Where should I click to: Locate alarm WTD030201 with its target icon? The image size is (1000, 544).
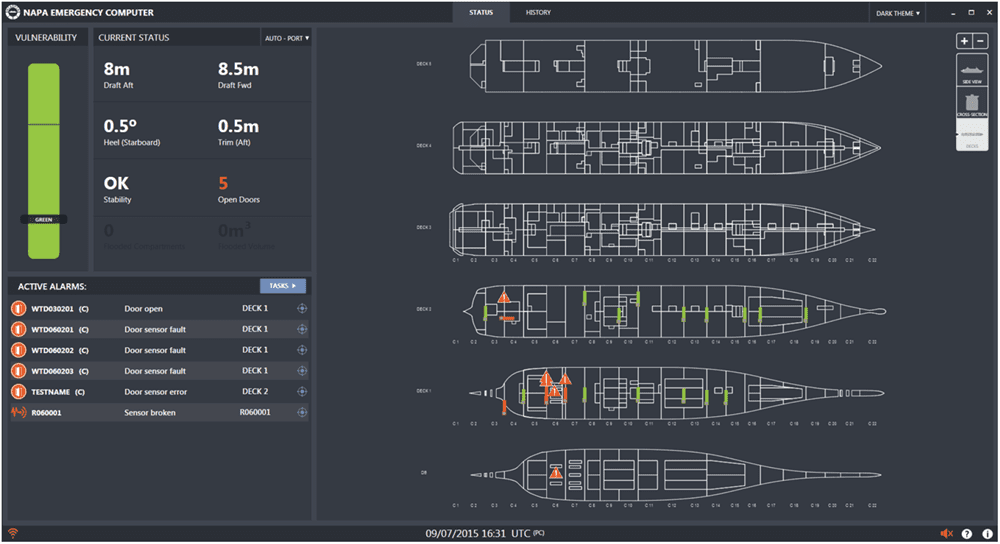(x=302, y=309)
